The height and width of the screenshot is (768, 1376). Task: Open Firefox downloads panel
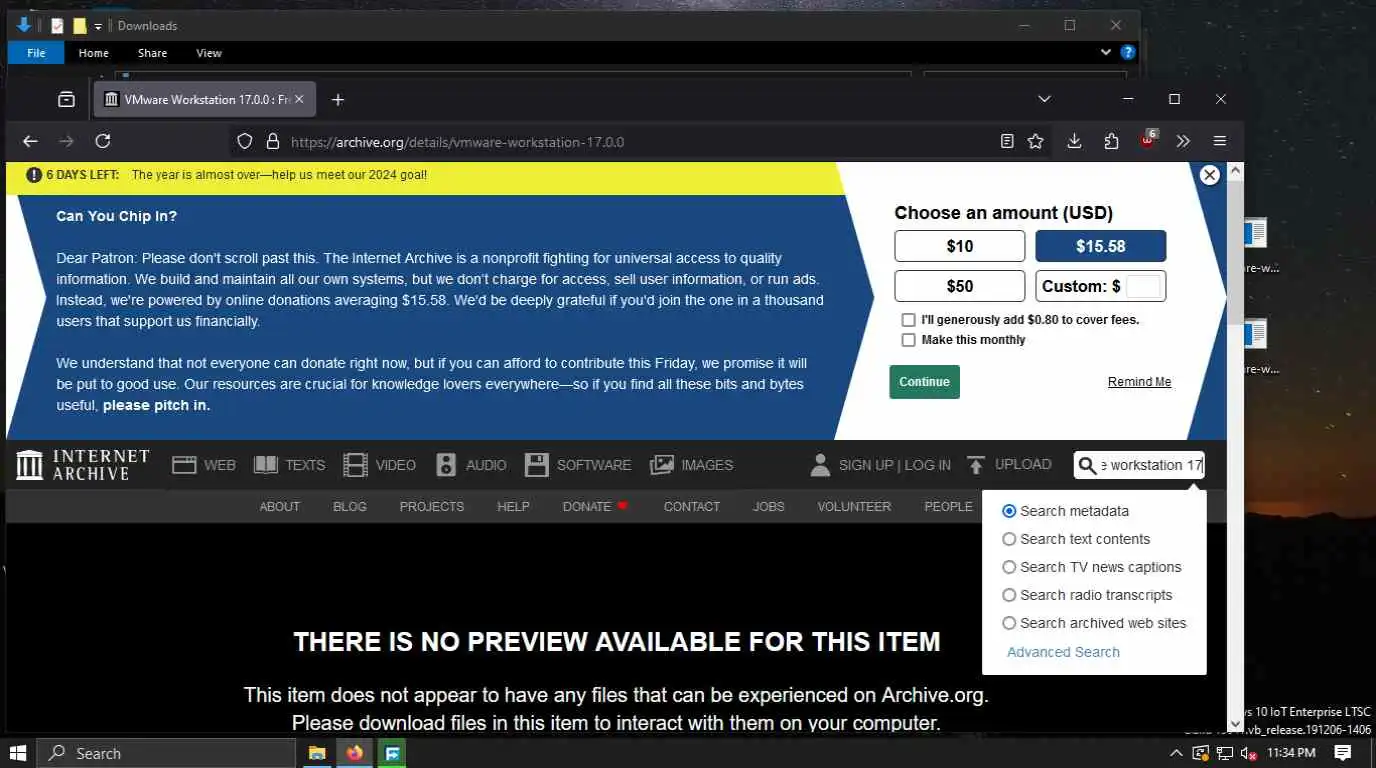1074,142
